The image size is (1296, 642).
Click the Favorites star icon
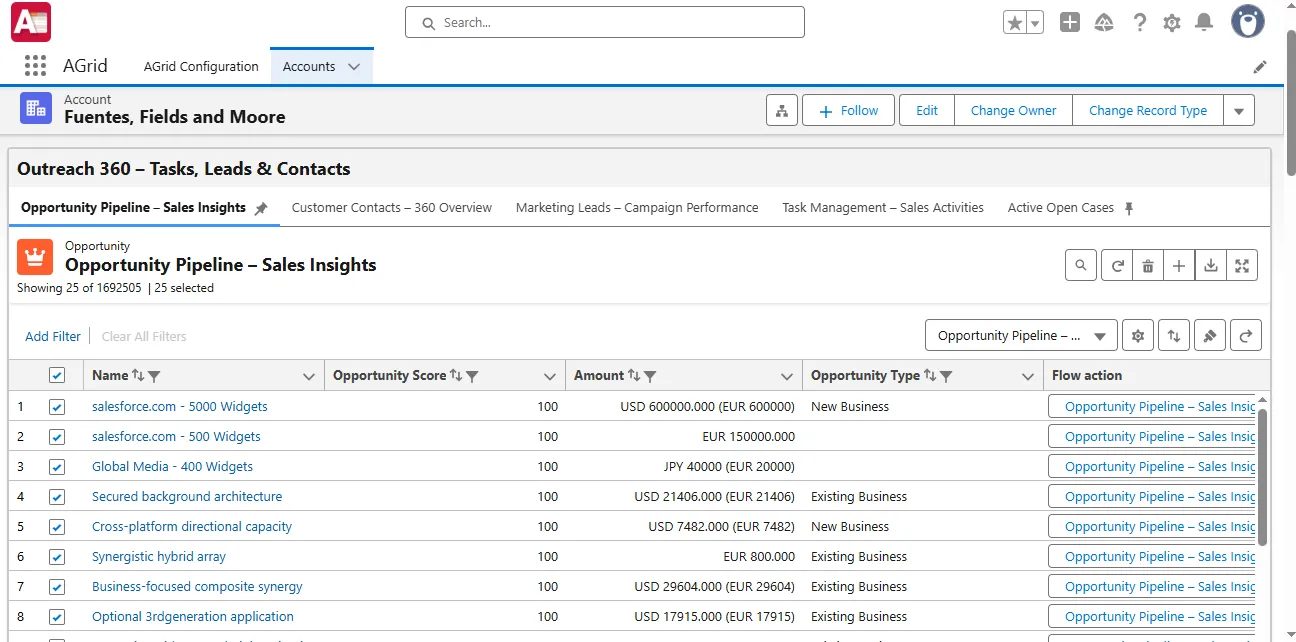coord(1015,23)
